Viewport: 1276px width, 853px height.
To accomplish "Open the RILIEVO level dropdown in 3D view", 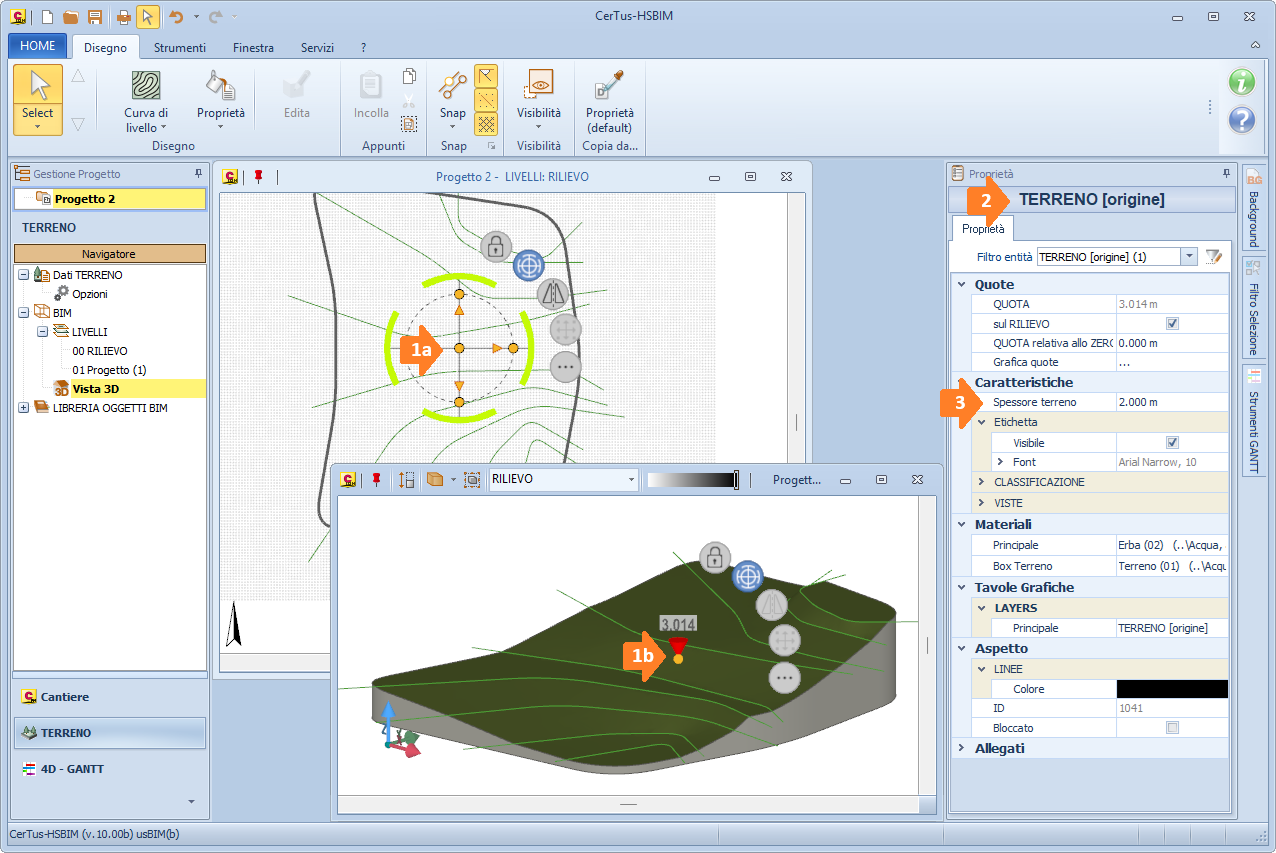I will coord(631,480).
